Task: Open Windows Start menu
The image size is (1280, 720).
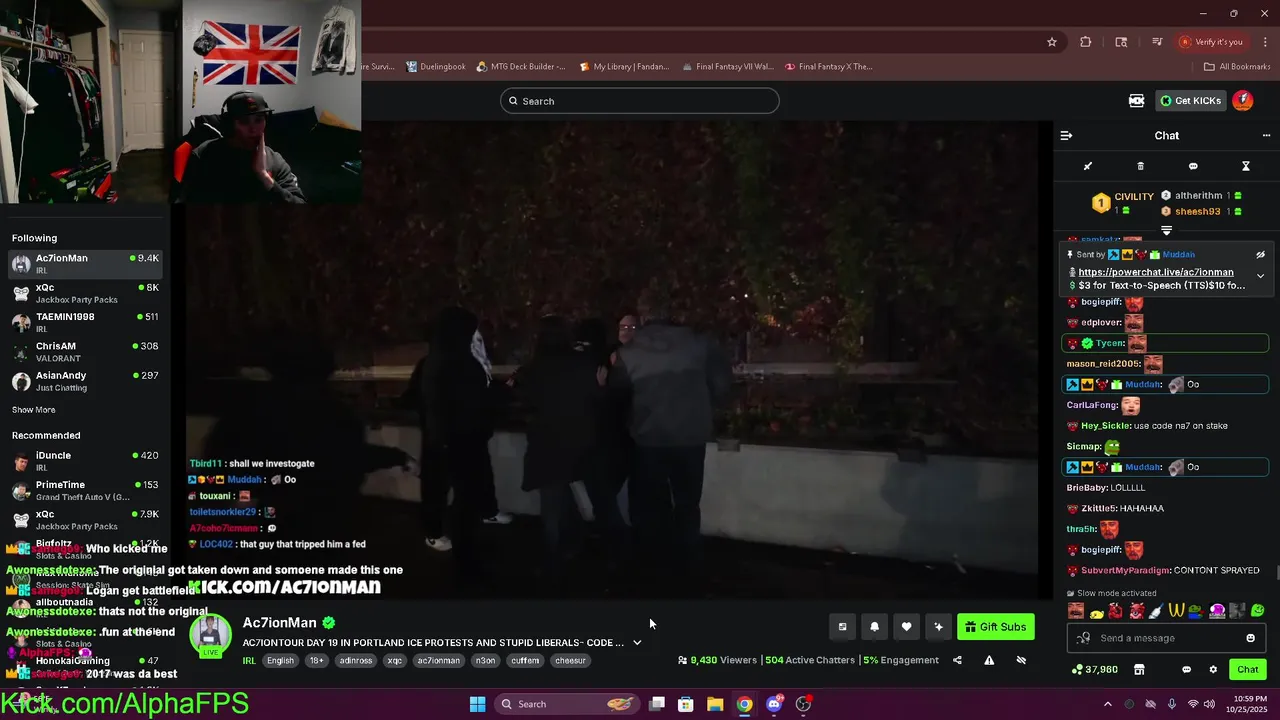Action: click(x=477, y=704)
